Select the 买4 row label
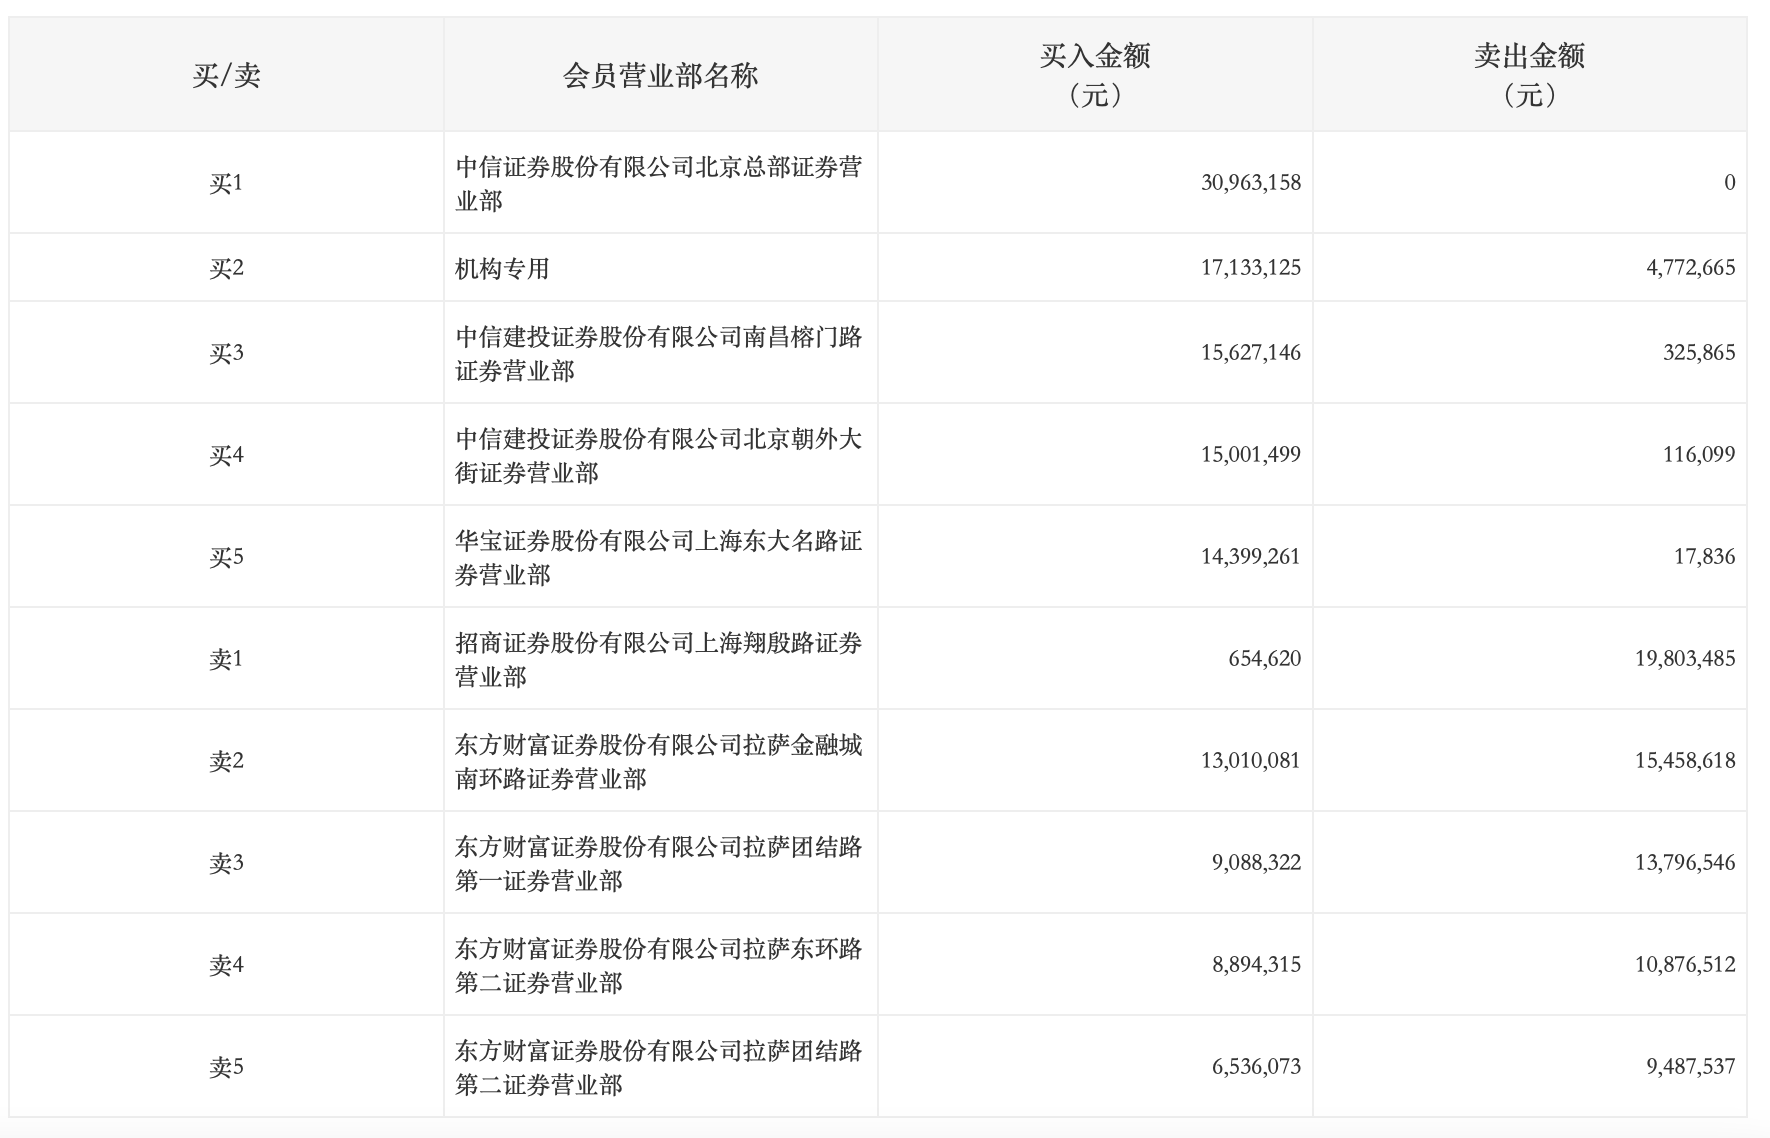 pos(226,455)
